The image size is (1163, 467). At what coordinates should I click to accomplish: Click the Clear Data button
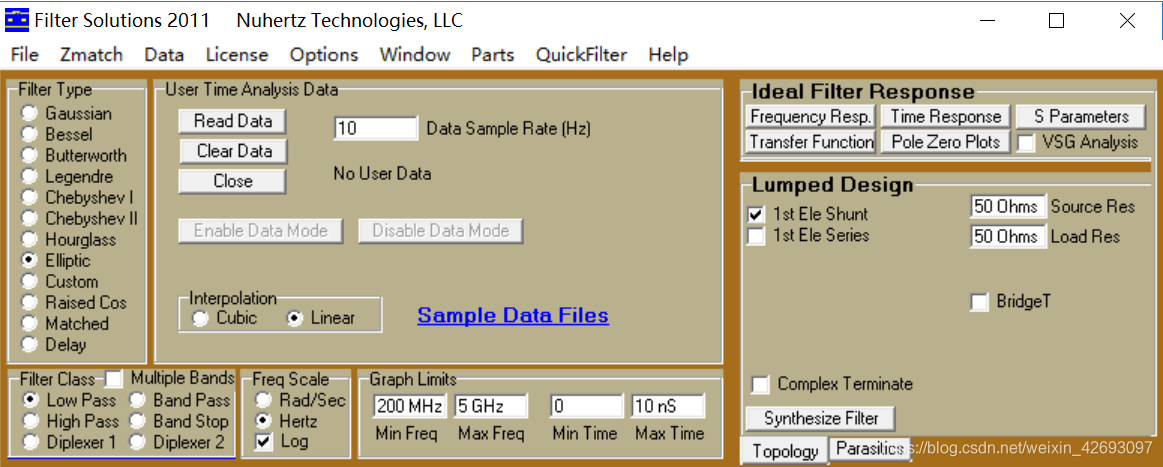pos(233,151)
